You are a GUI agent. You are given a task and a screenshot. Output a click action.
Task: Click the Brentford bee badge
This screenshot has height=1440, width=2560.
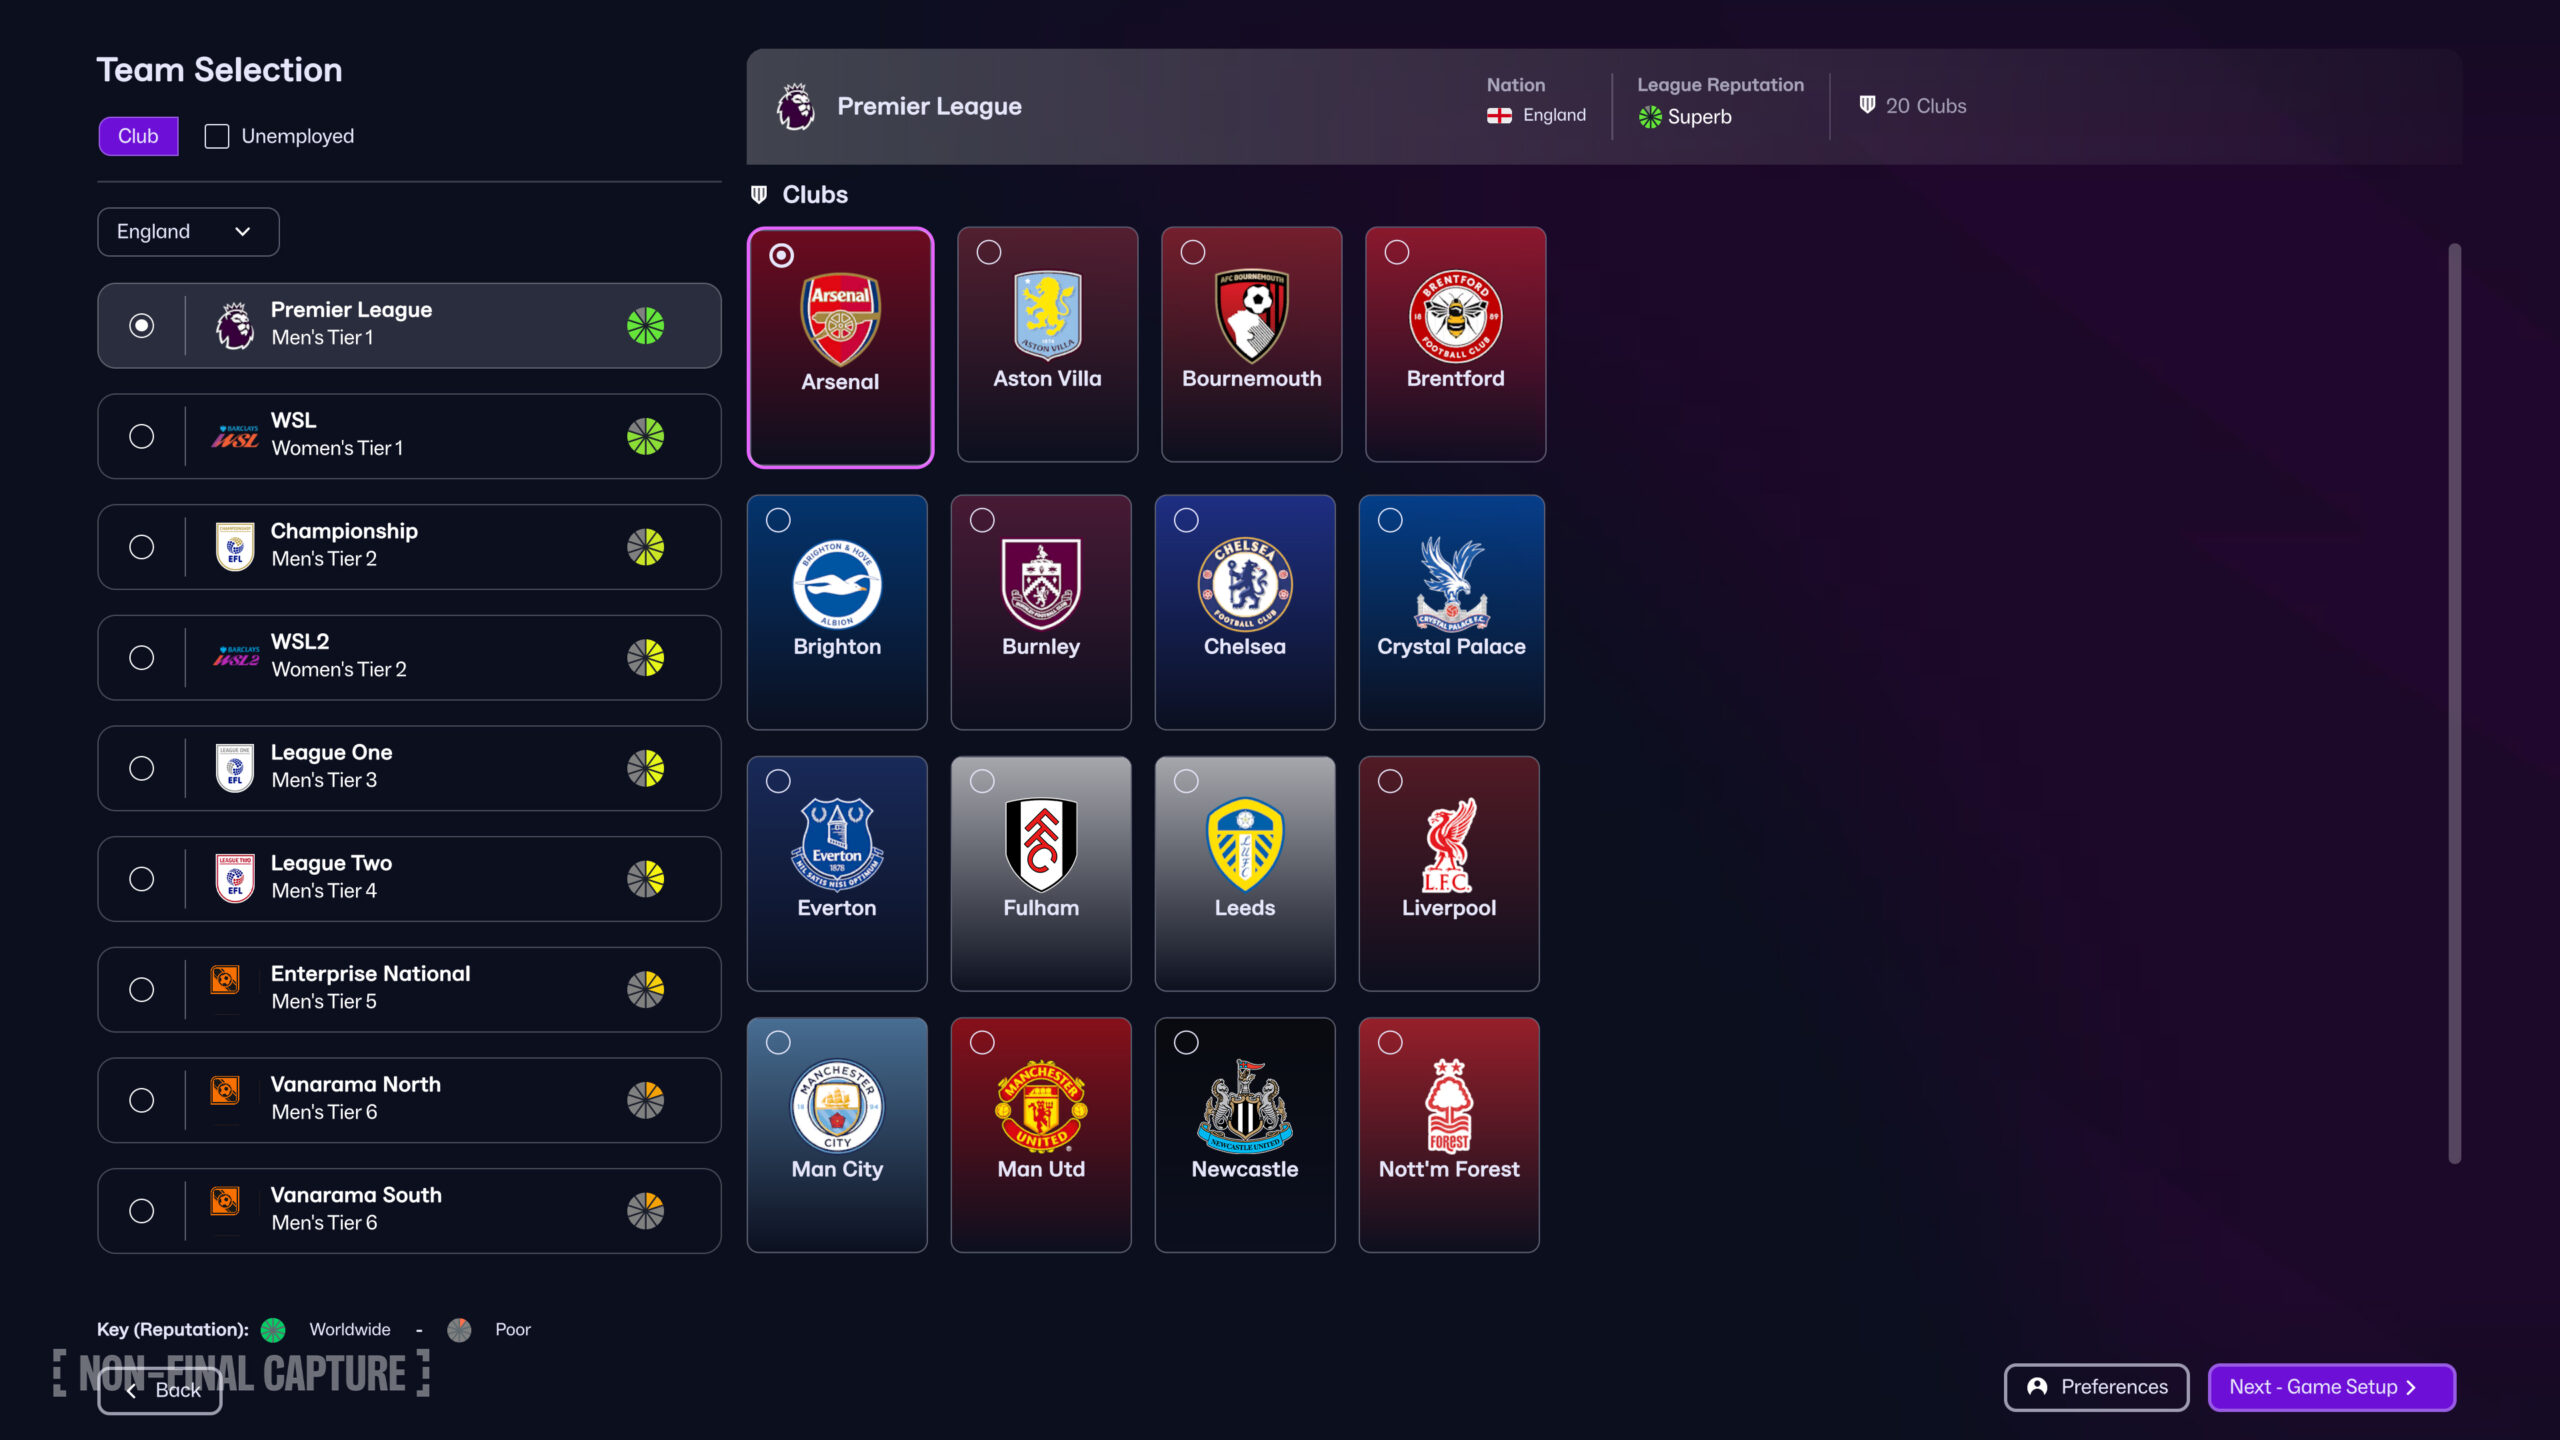[1455, 317]
